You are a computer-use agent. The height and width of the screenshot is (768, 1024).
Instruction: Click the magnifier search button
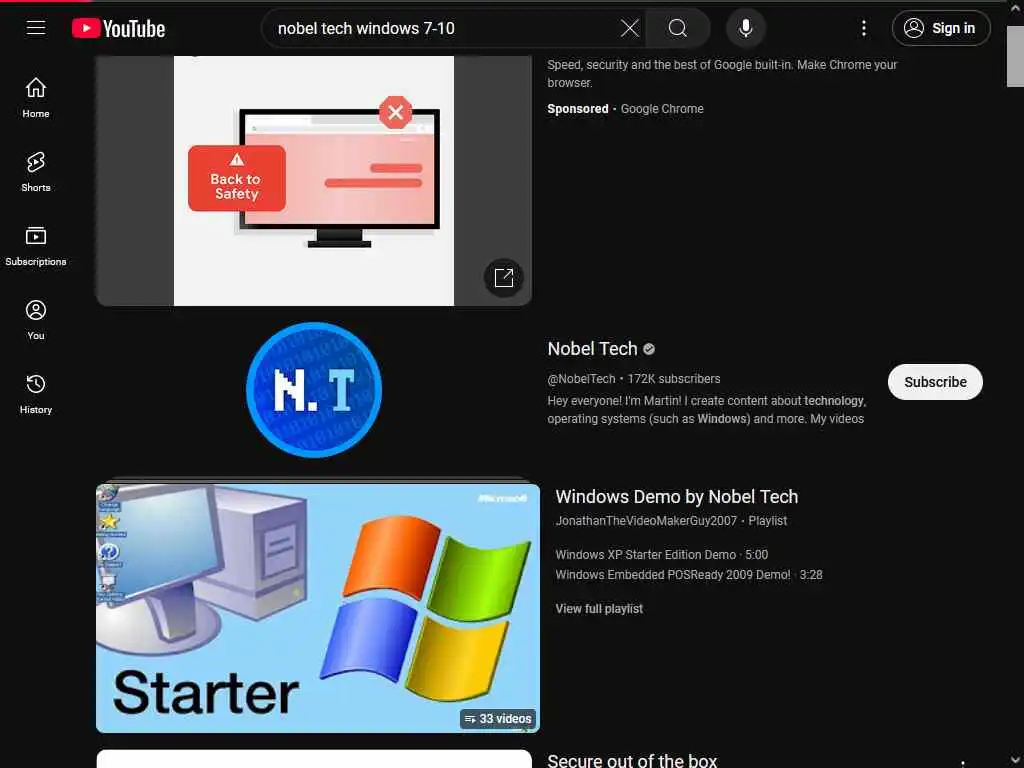pyautogui.click(x=677, y=28)
